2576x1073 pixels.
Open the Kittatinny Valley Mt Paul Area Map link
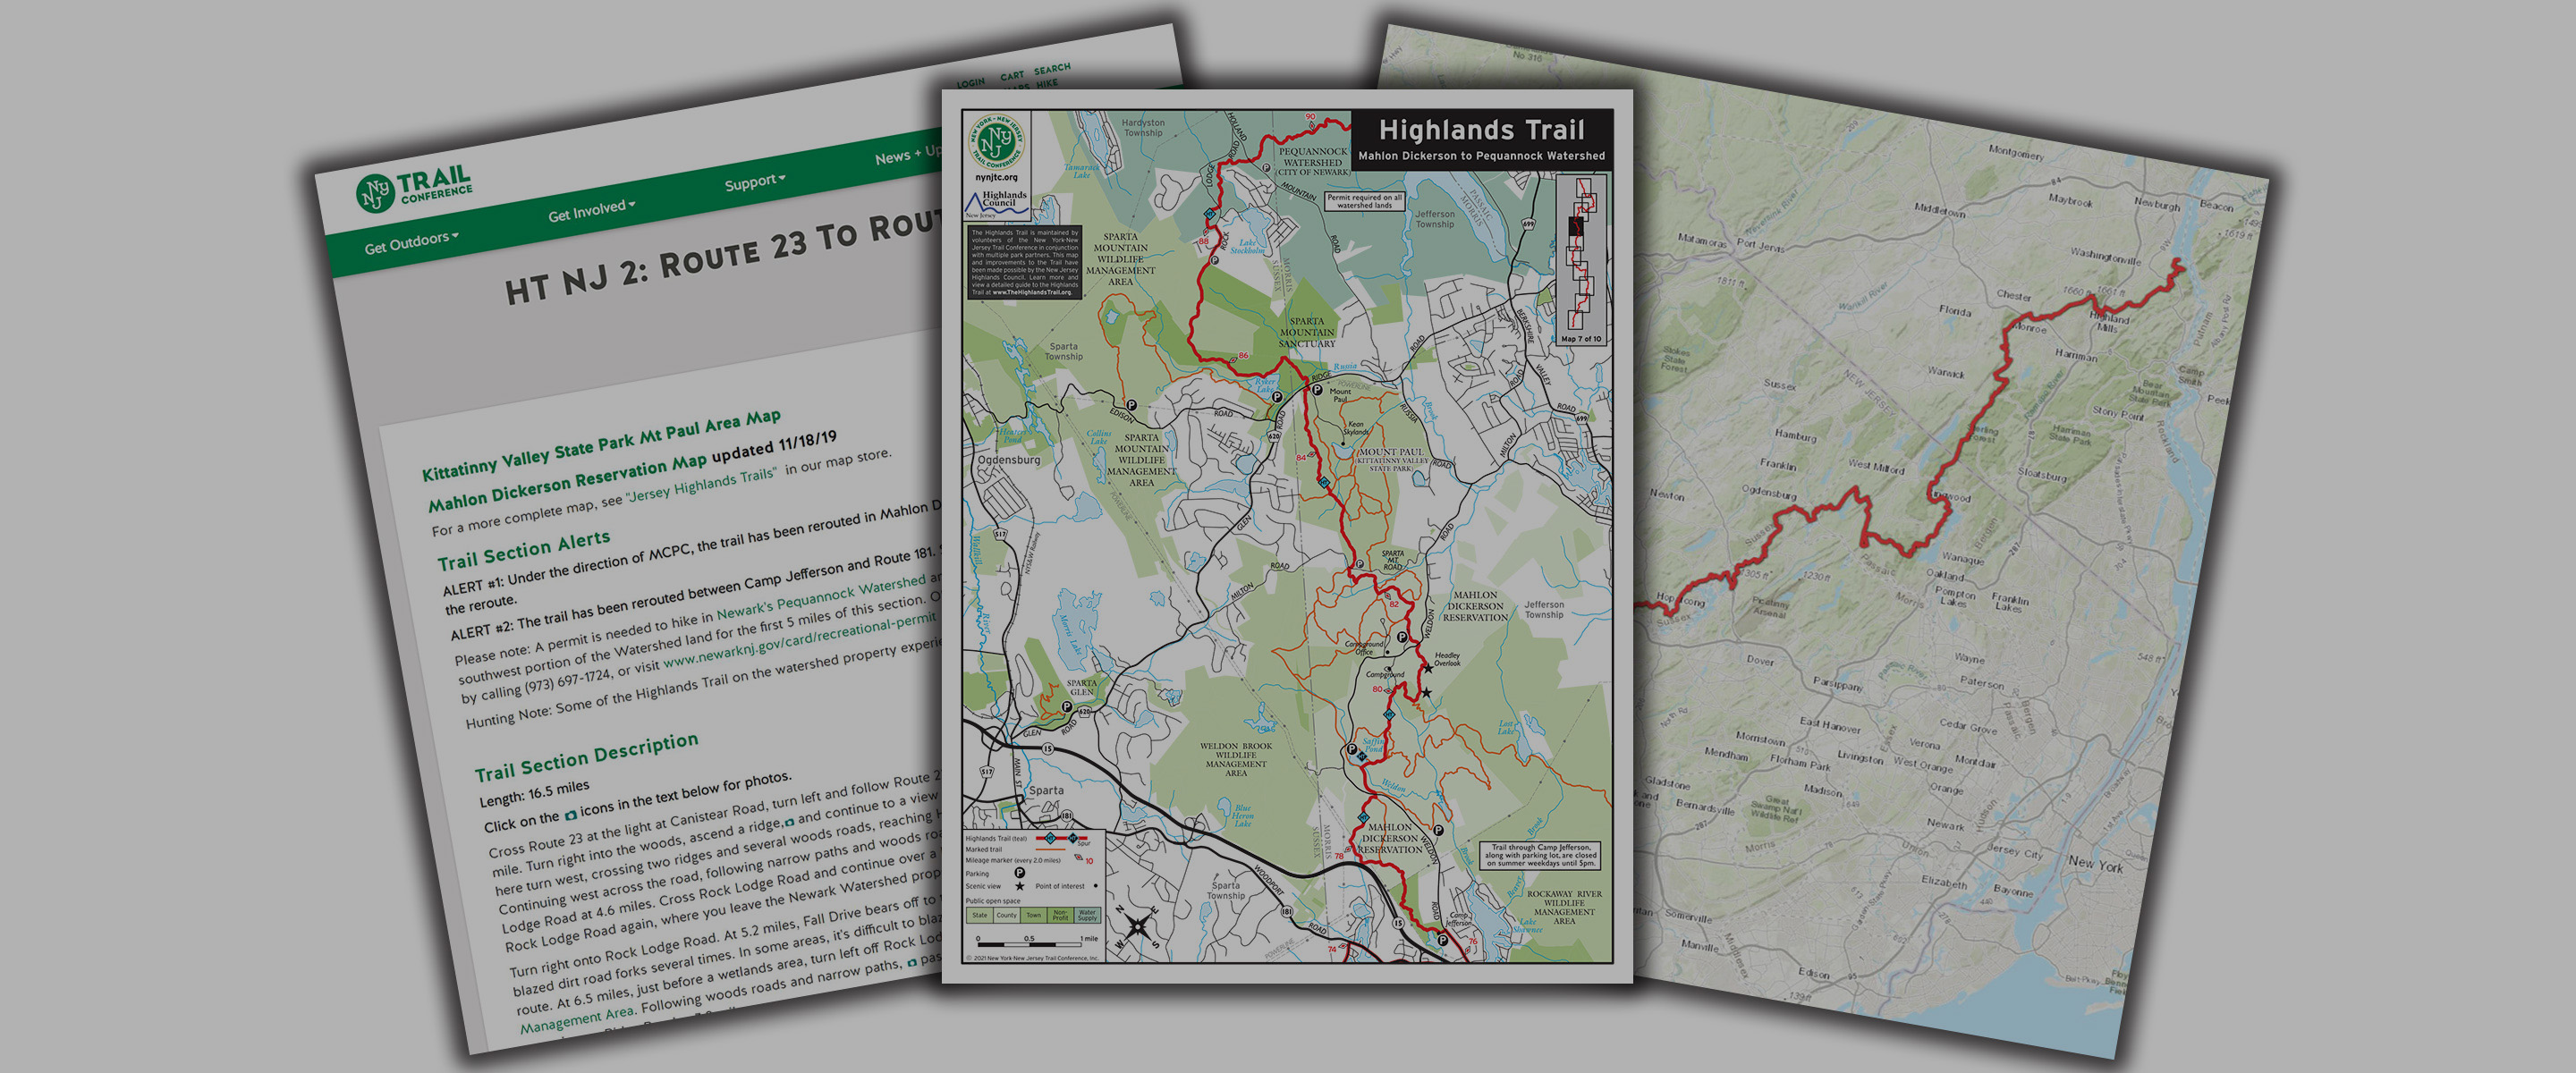point(601,445)
